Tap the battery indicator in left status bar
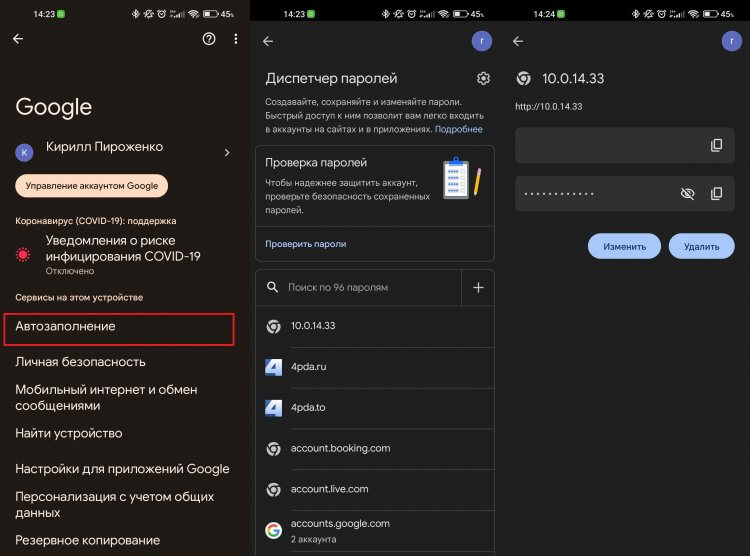This screenshot has height=556, width=750. [x=211, y=14]
